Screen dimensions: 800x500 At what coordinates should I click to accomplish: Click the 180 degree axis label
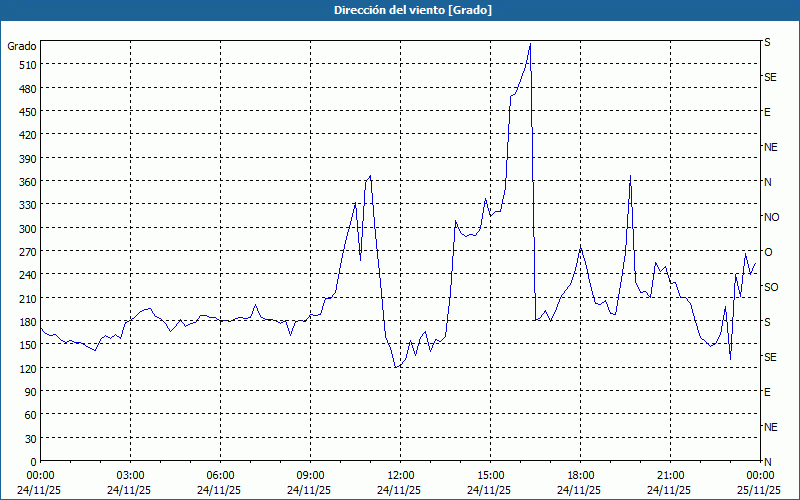point(28,321)
